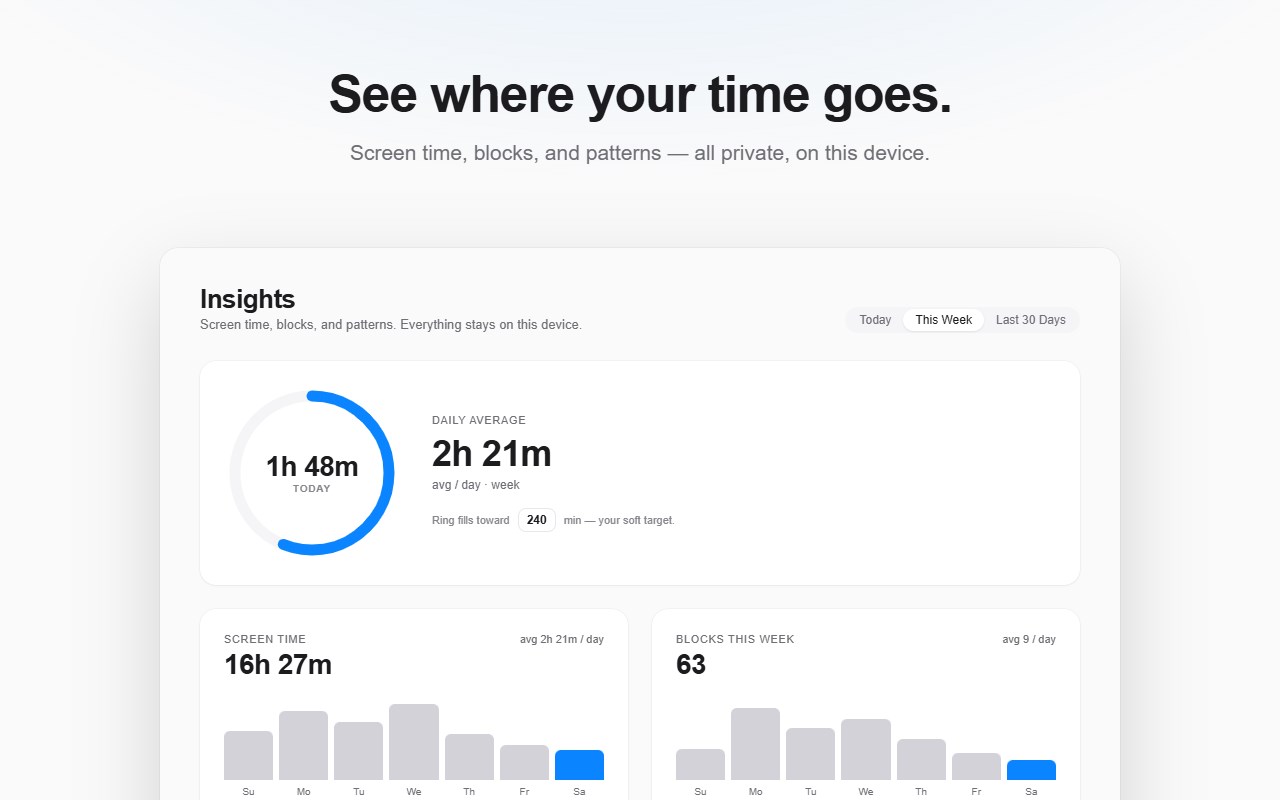Select the Thursday screen time bar

[x=469, y=757]
